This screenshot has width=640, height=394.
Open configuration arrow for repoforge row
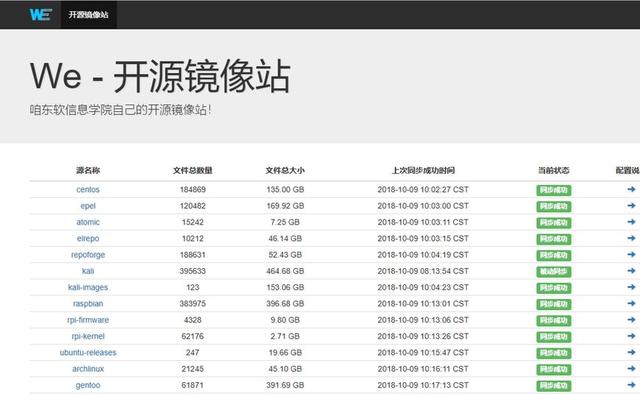coord(631,254)
